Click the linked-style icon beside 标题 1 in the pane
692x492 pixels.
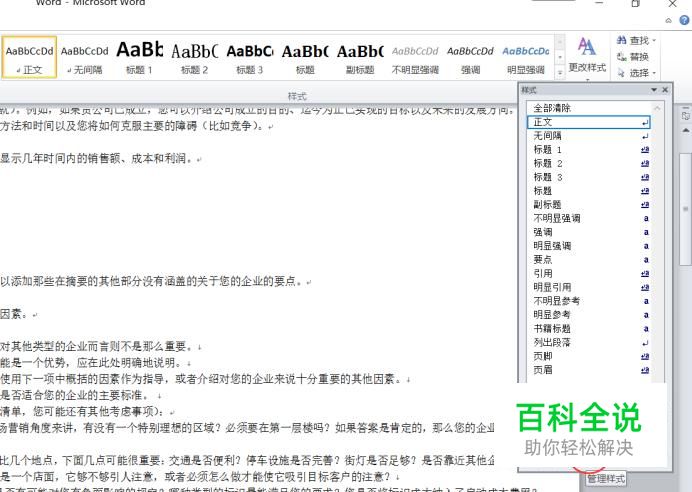click(645, 150)
